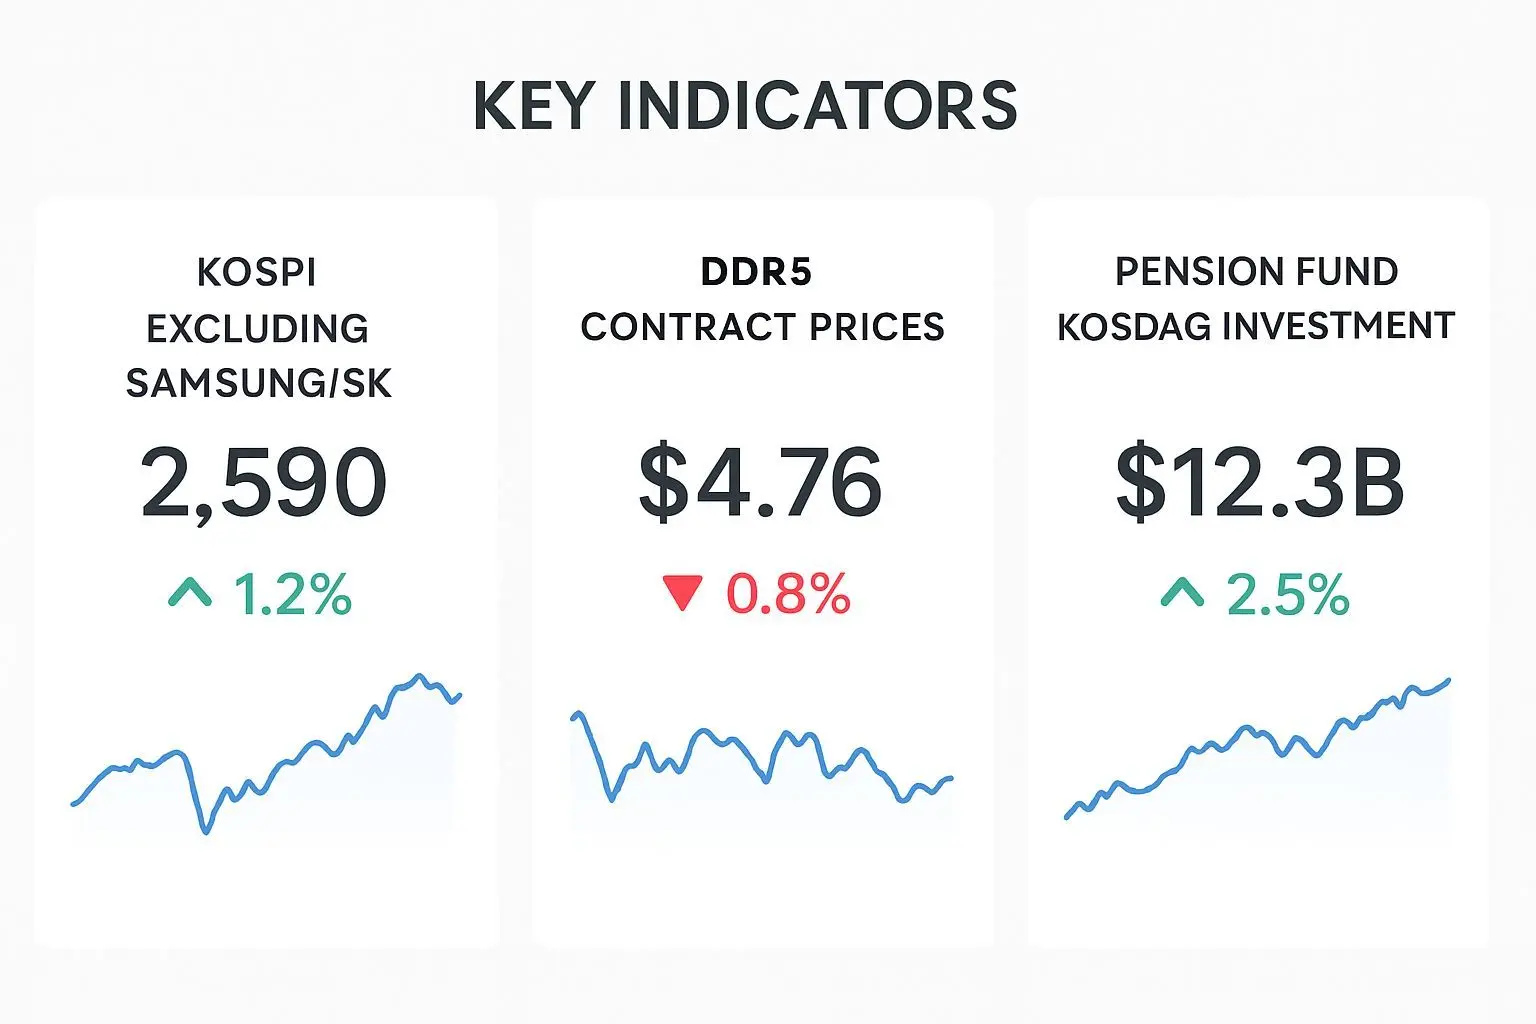Click the green up arrow beside 2.5%
The width and height of the screenshot is (1536, 1024).
pos(1182,593)
